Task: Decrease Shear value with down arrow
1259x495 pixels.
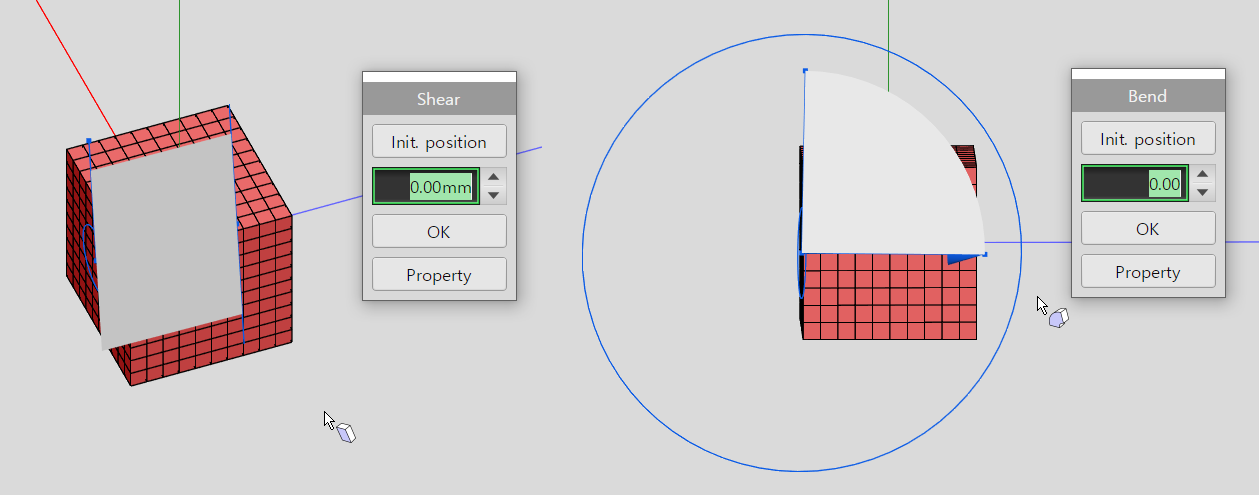Action: 494,195
